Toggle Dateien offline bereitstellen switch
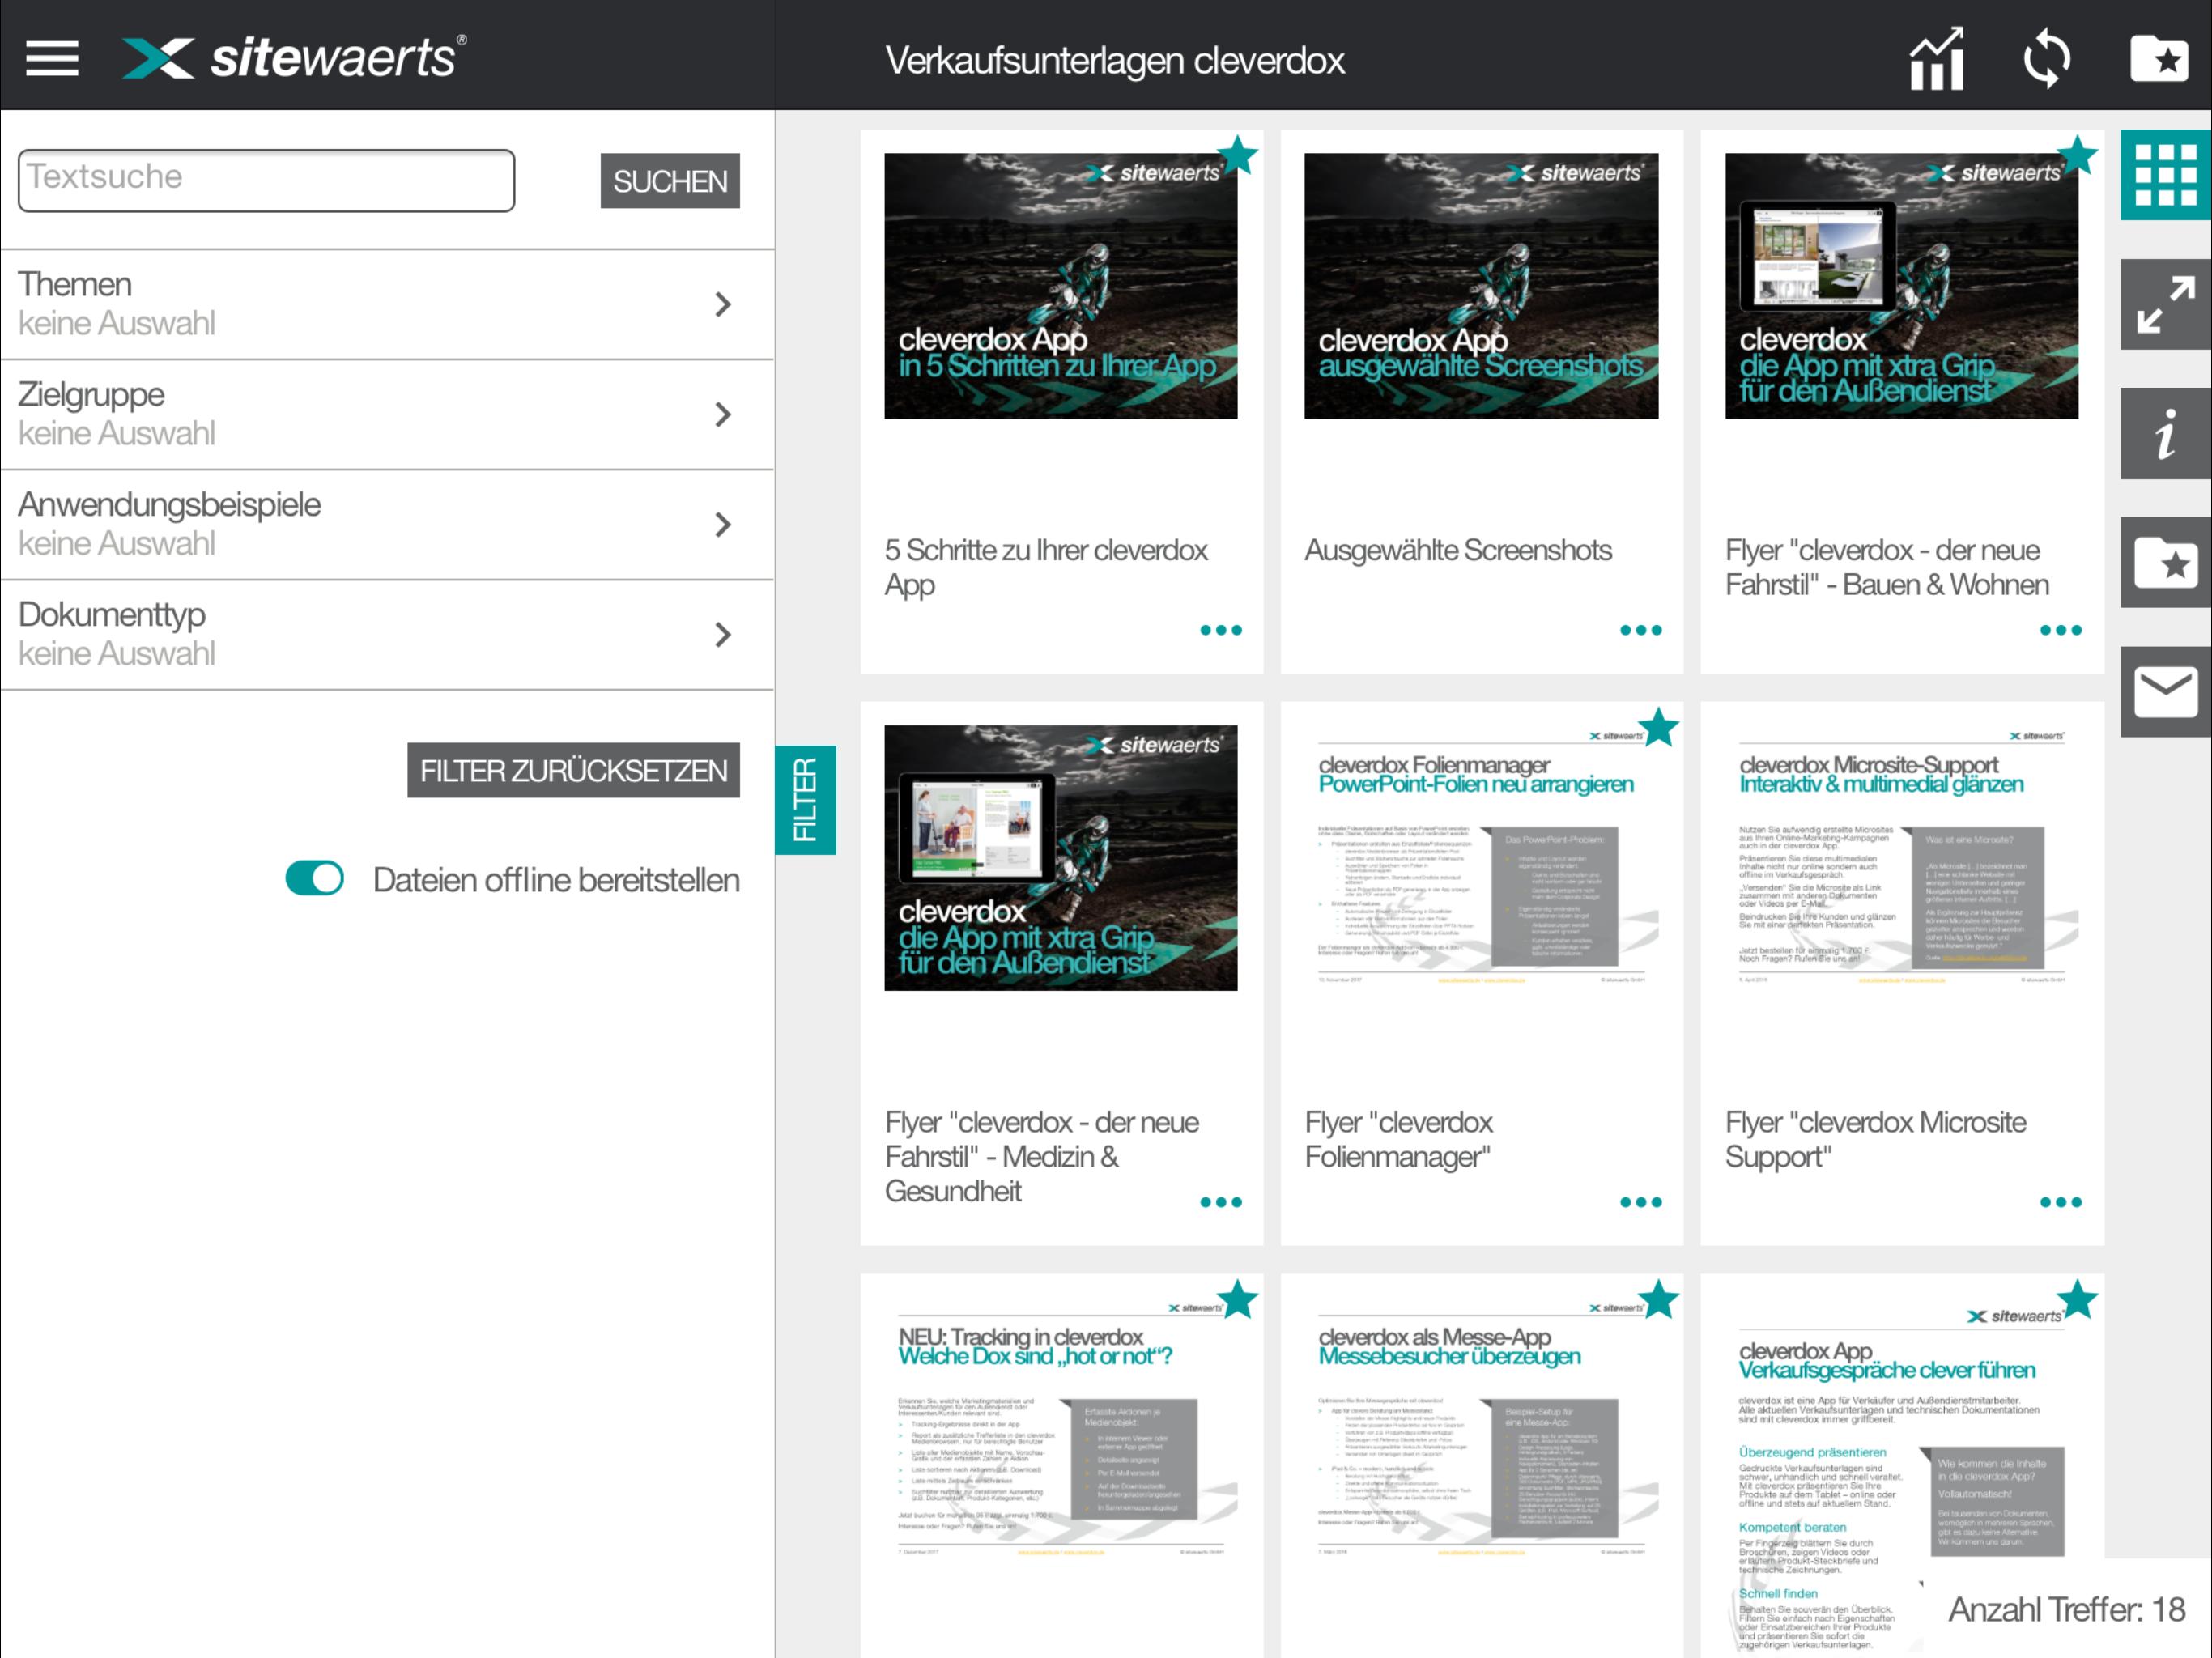 [315, 879]
